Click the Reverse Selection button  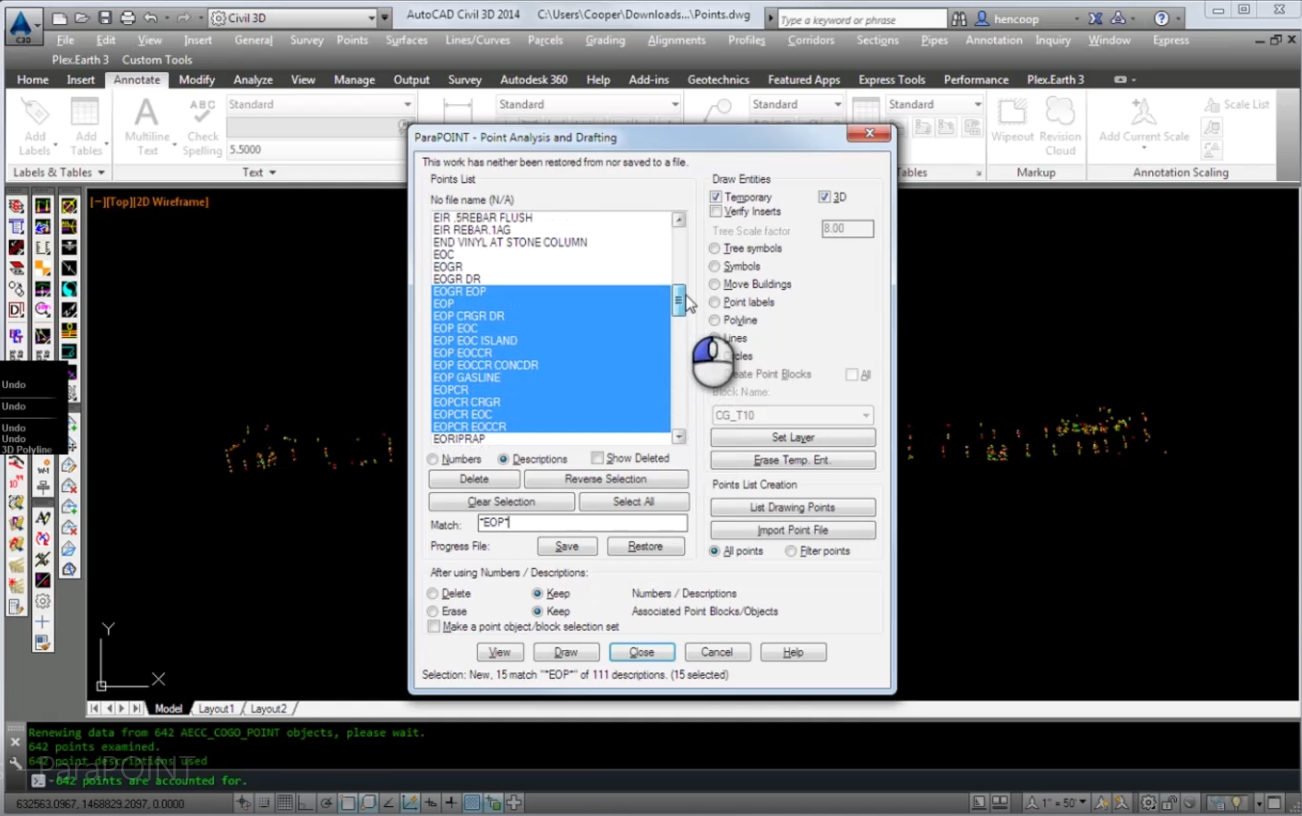605,479
